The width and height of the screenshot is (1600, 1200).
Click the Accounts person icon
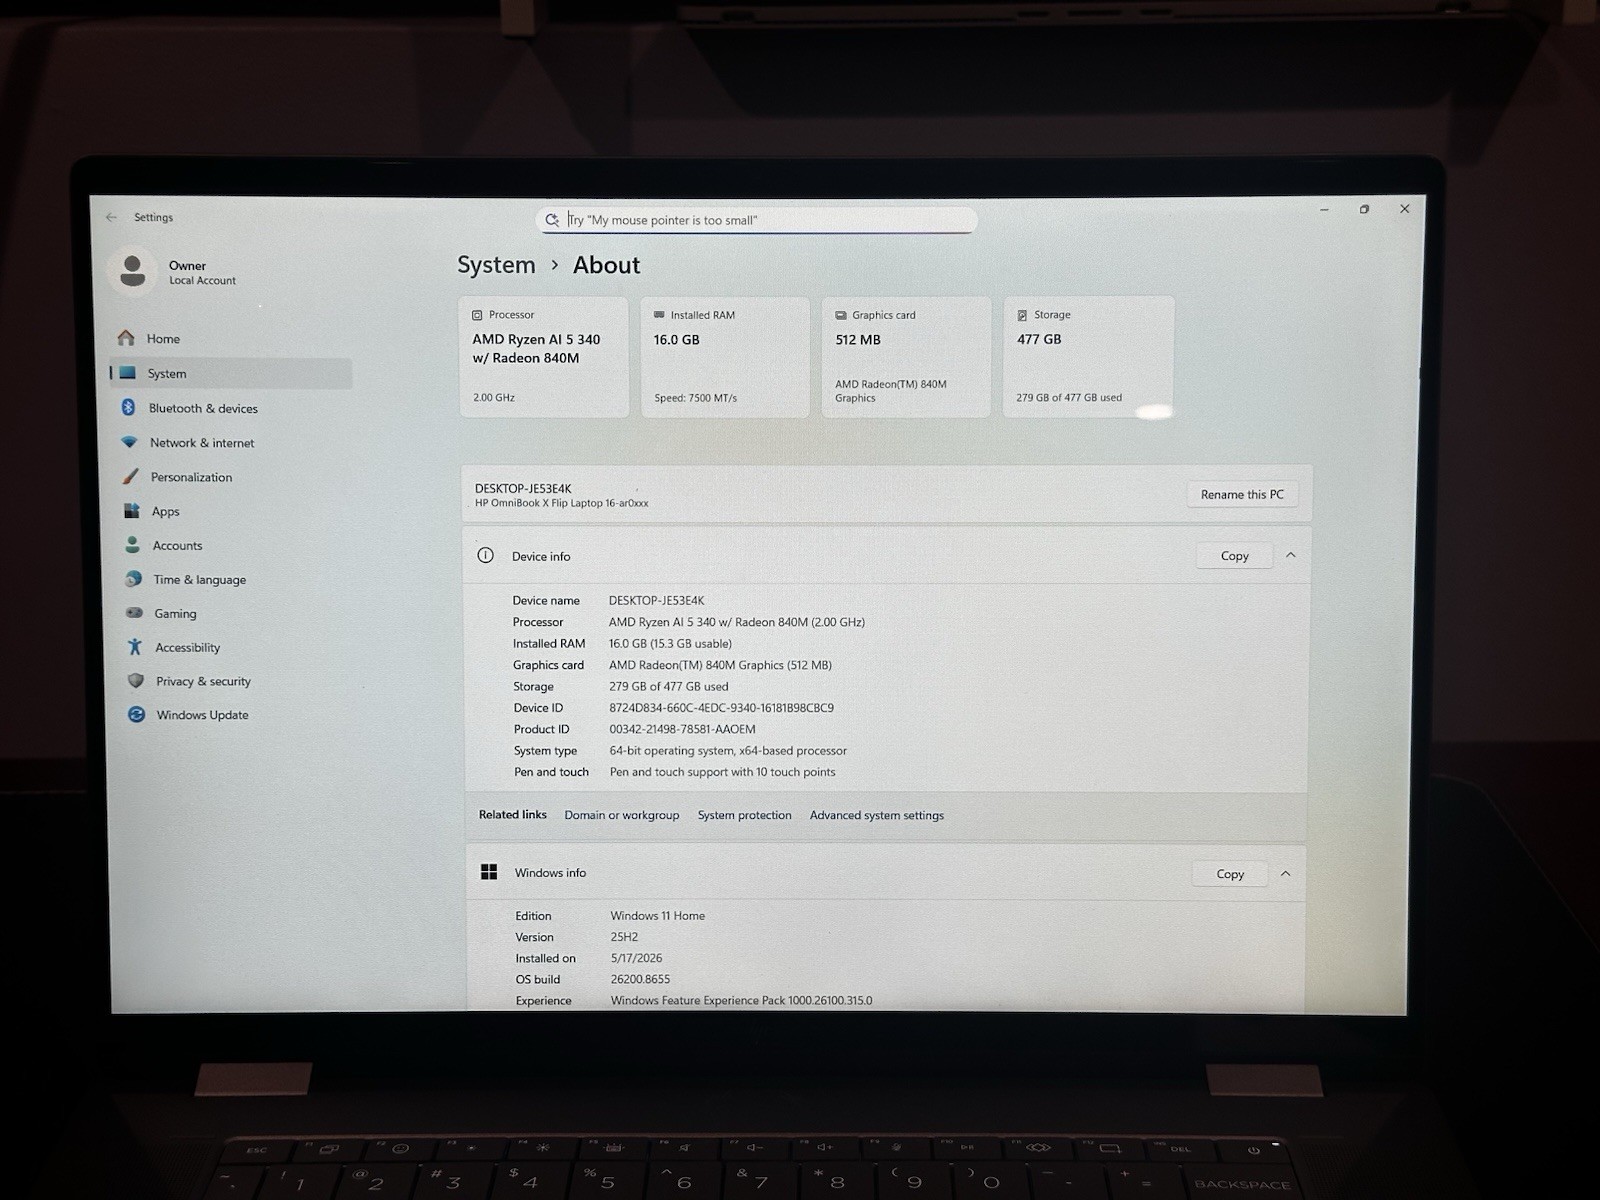pos(132,545)
